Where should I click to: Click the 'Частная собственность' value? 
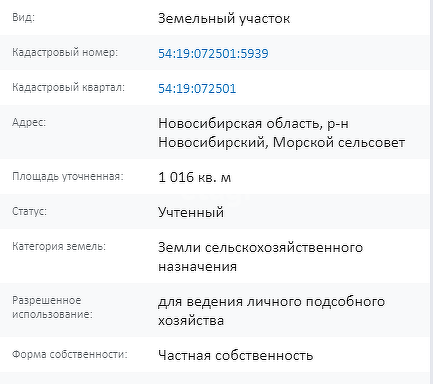pos(235,356)
